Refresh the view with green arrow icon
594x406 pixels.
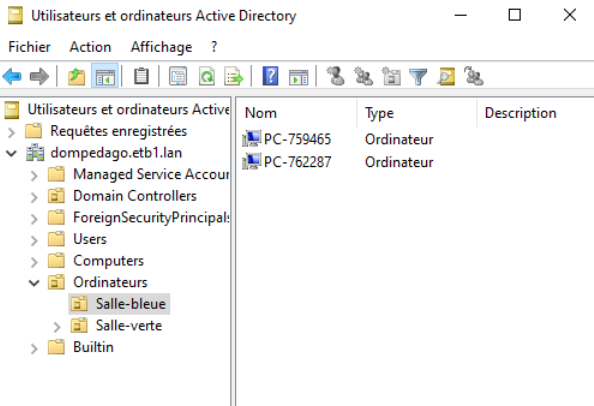pyautogui.click(x=207, y=76)
